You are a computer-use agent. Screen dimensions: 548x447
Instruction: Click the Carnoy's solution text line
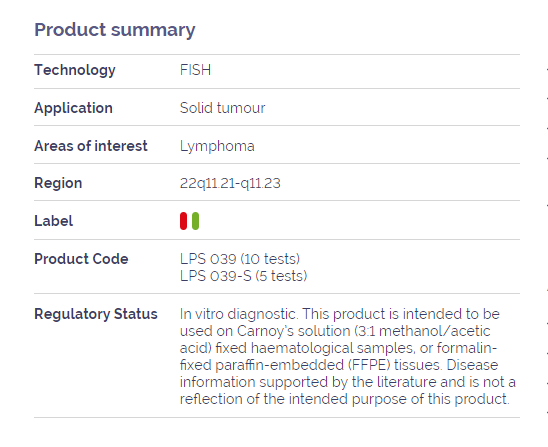pyautogui.click(x=335, y=331)
